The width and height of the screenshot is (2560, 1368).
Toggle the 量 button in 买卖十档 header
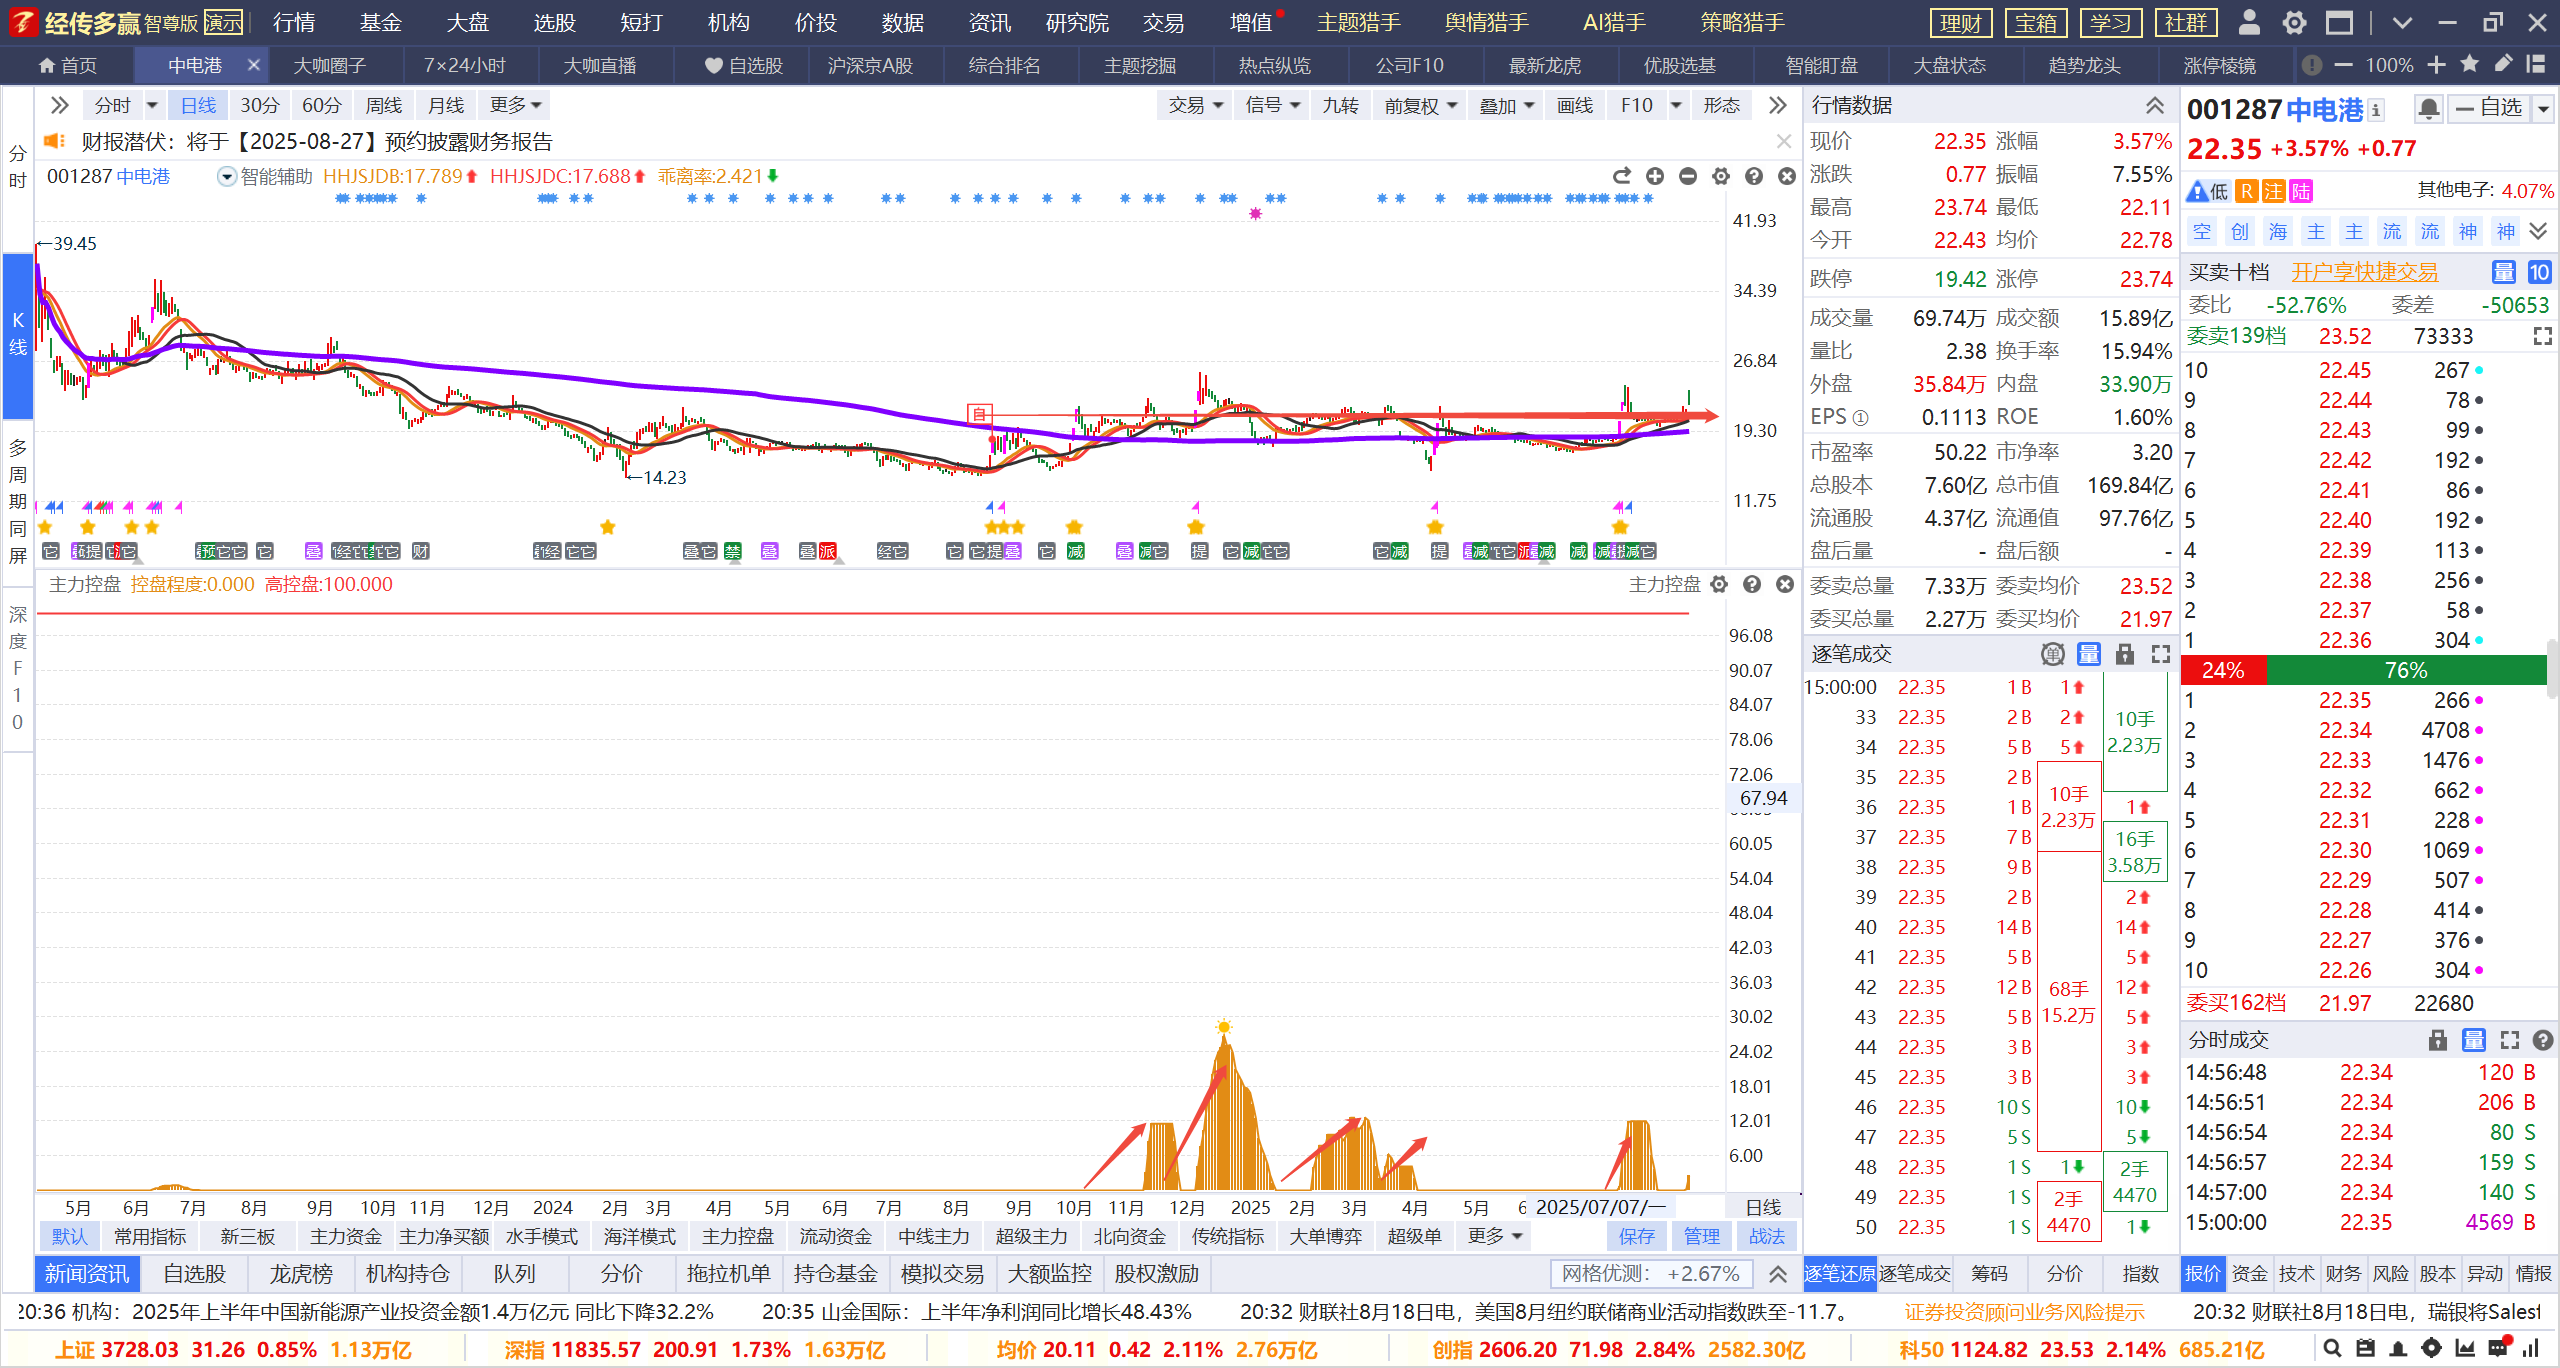coord(2504,272)
